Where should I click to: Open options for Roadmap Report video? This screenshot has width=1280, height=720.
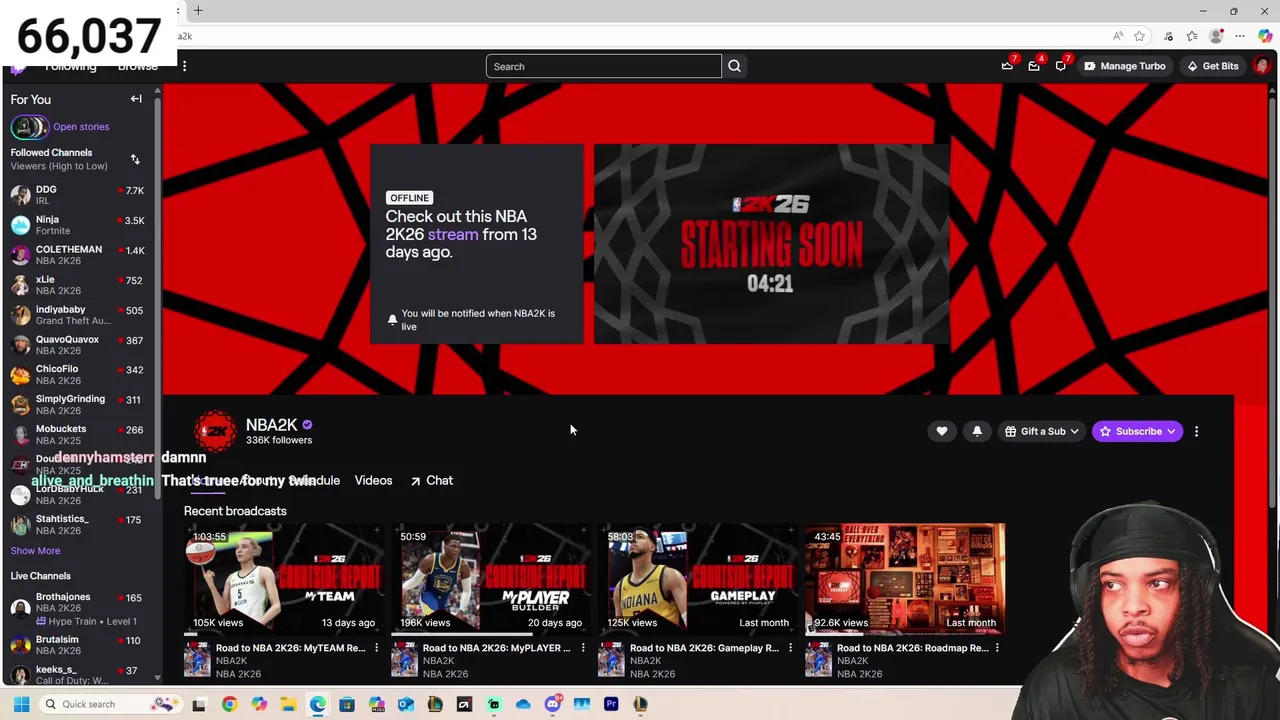click(x=997, y=648)
